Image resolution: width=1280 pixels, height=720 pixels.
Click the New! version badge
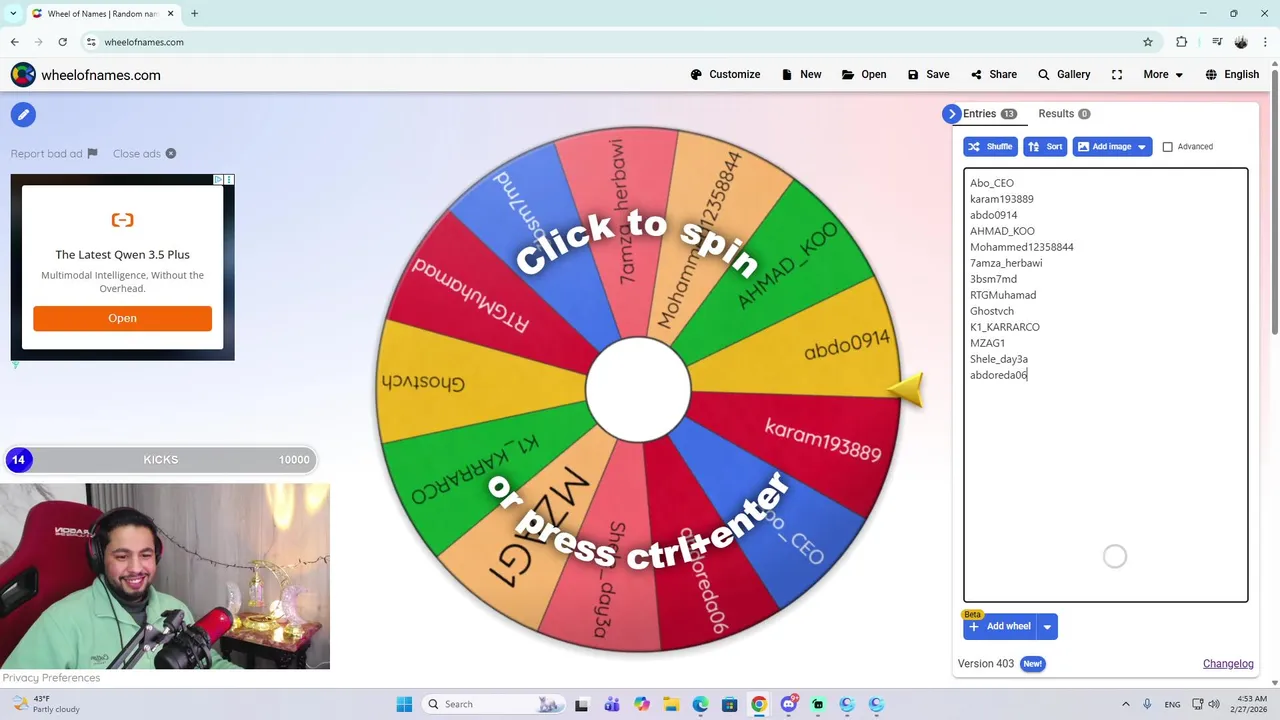coord(1032,664)
